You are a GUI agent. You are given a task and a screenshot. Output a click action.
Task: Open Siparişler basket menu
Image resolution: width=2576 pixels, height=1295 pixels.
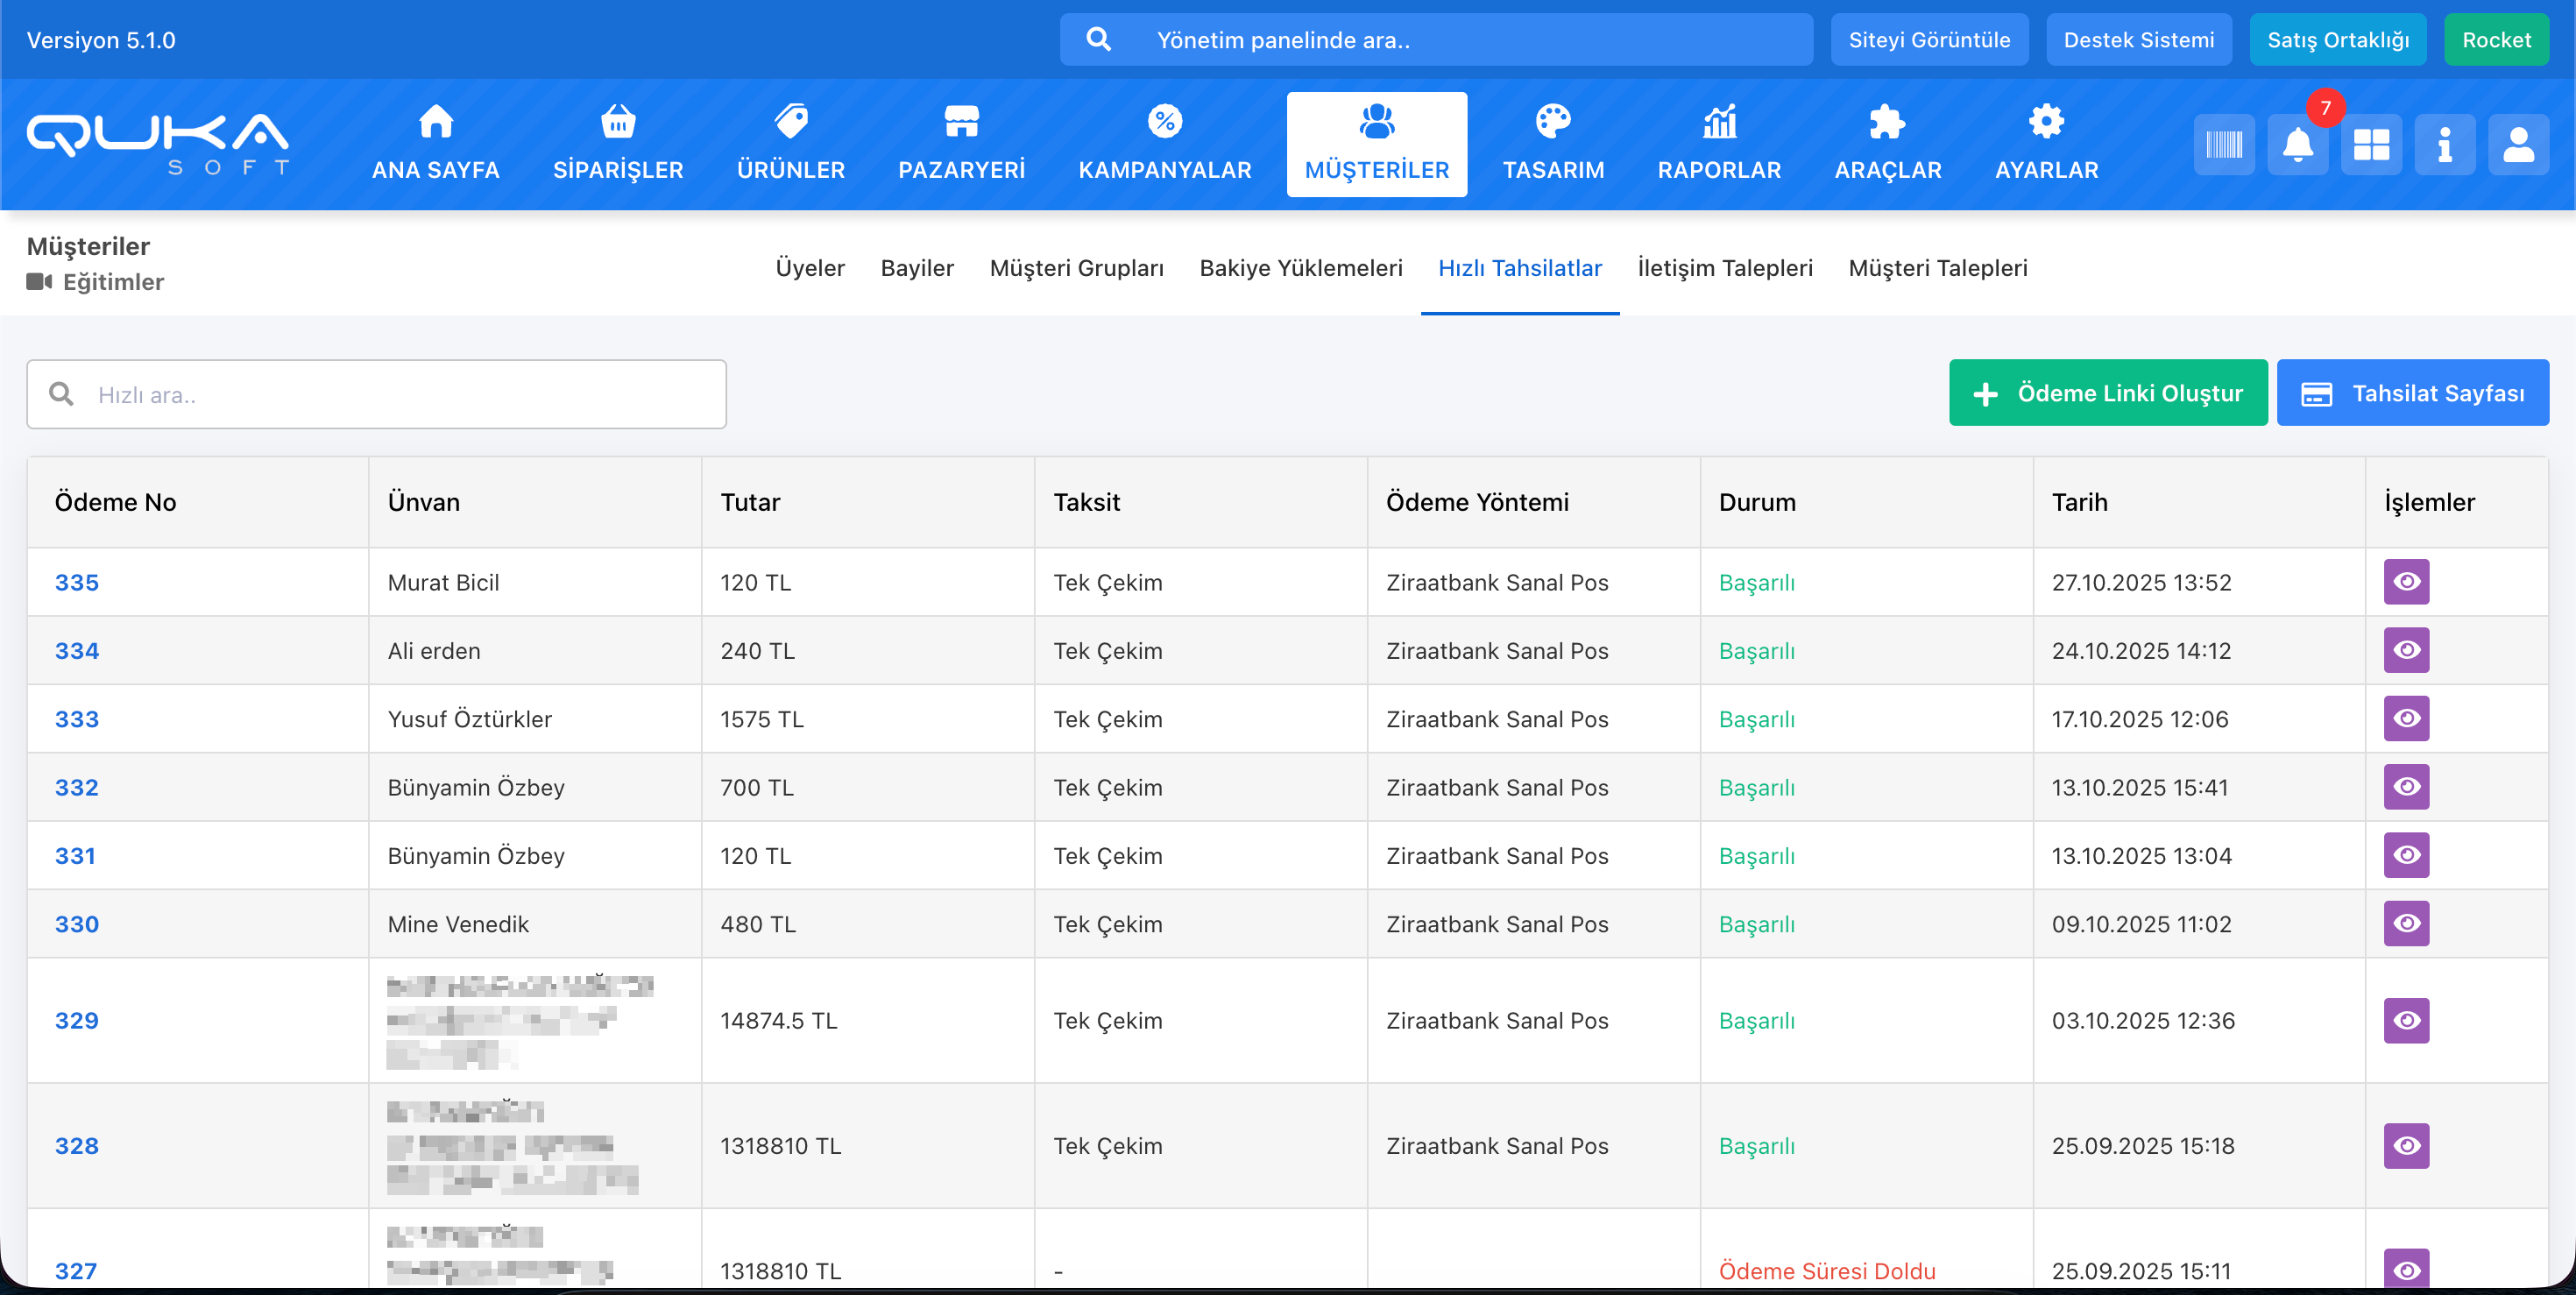[x=618, y=143]
